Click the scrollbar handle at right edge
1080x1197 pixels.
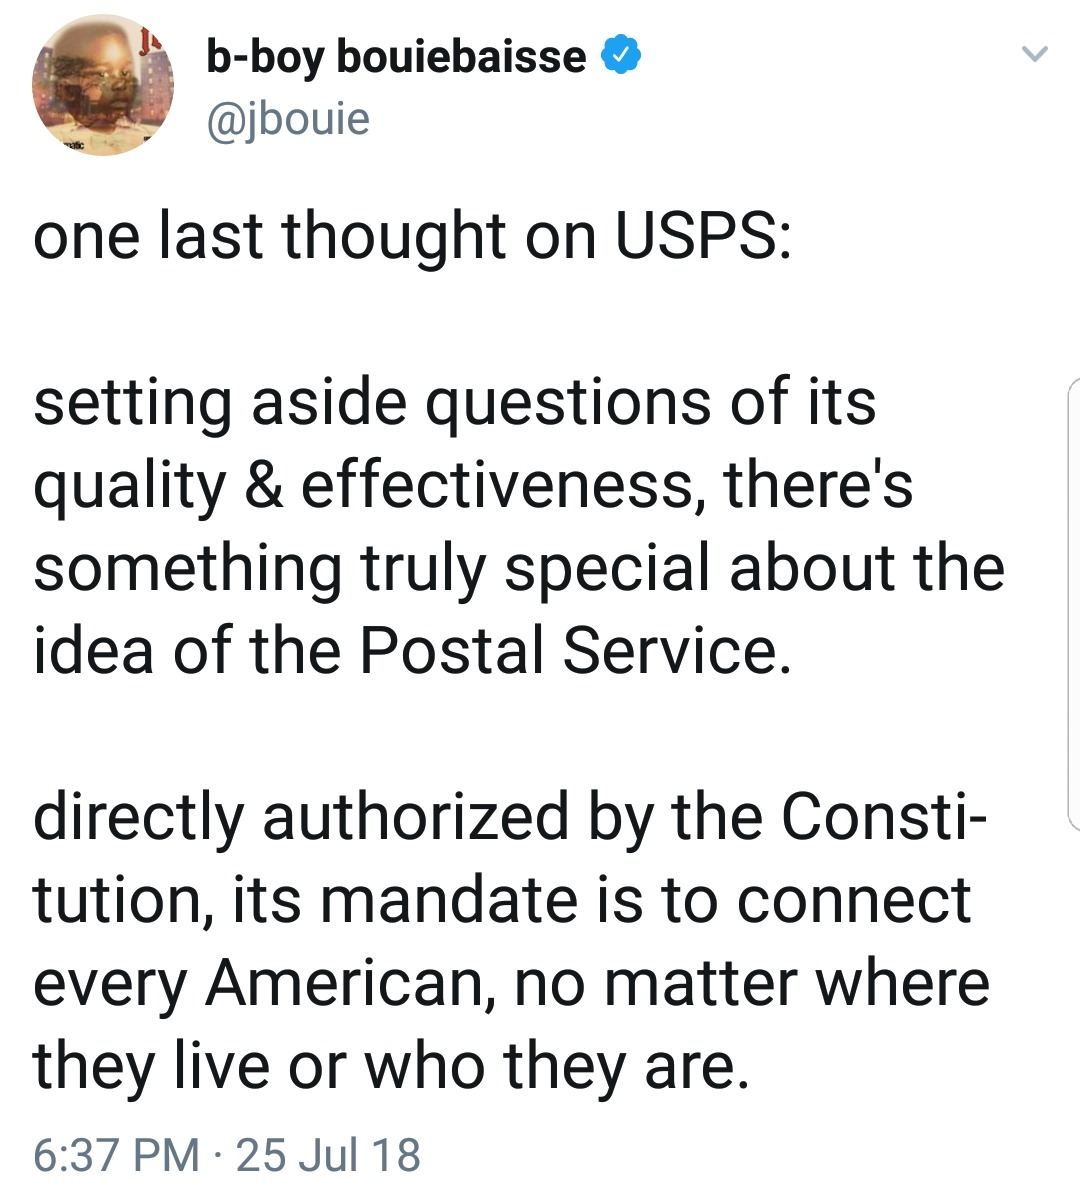(1073, 604)
